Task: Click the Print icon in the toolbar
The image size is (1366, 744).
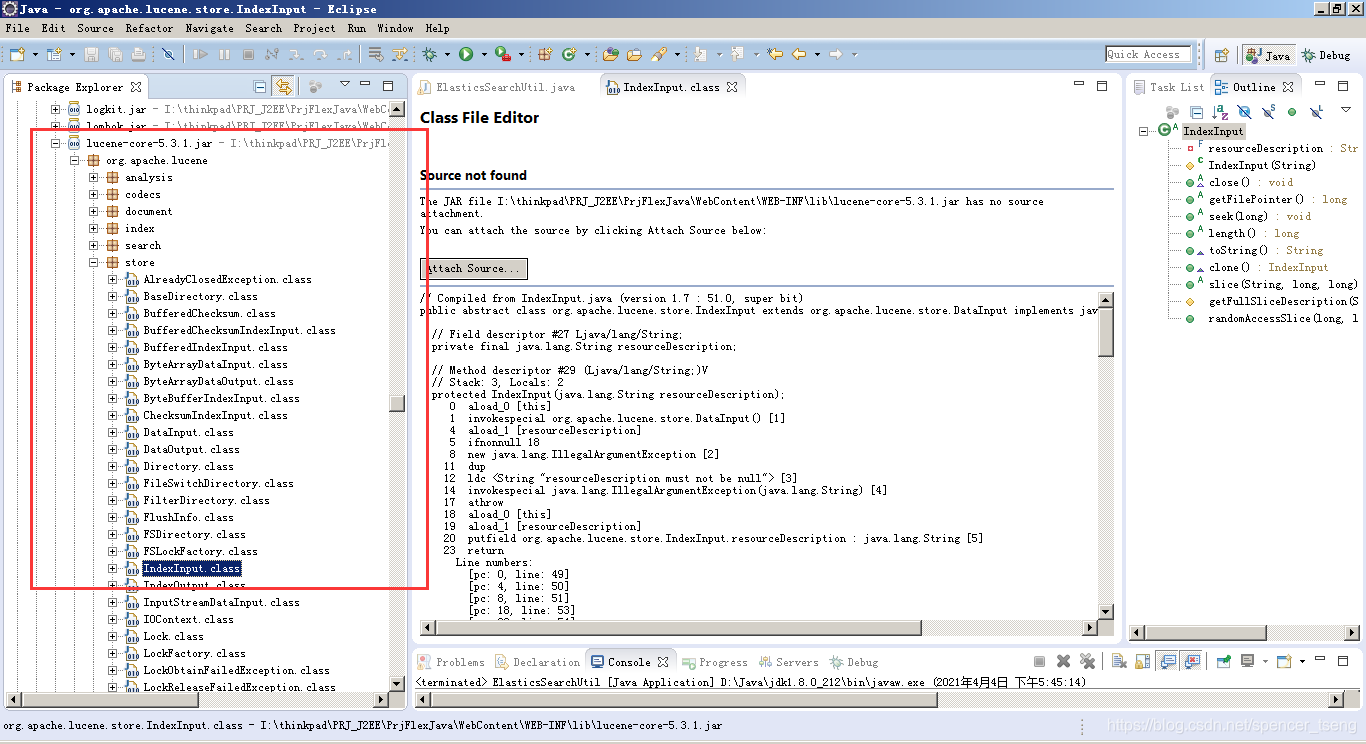Action: pos(138,55)
